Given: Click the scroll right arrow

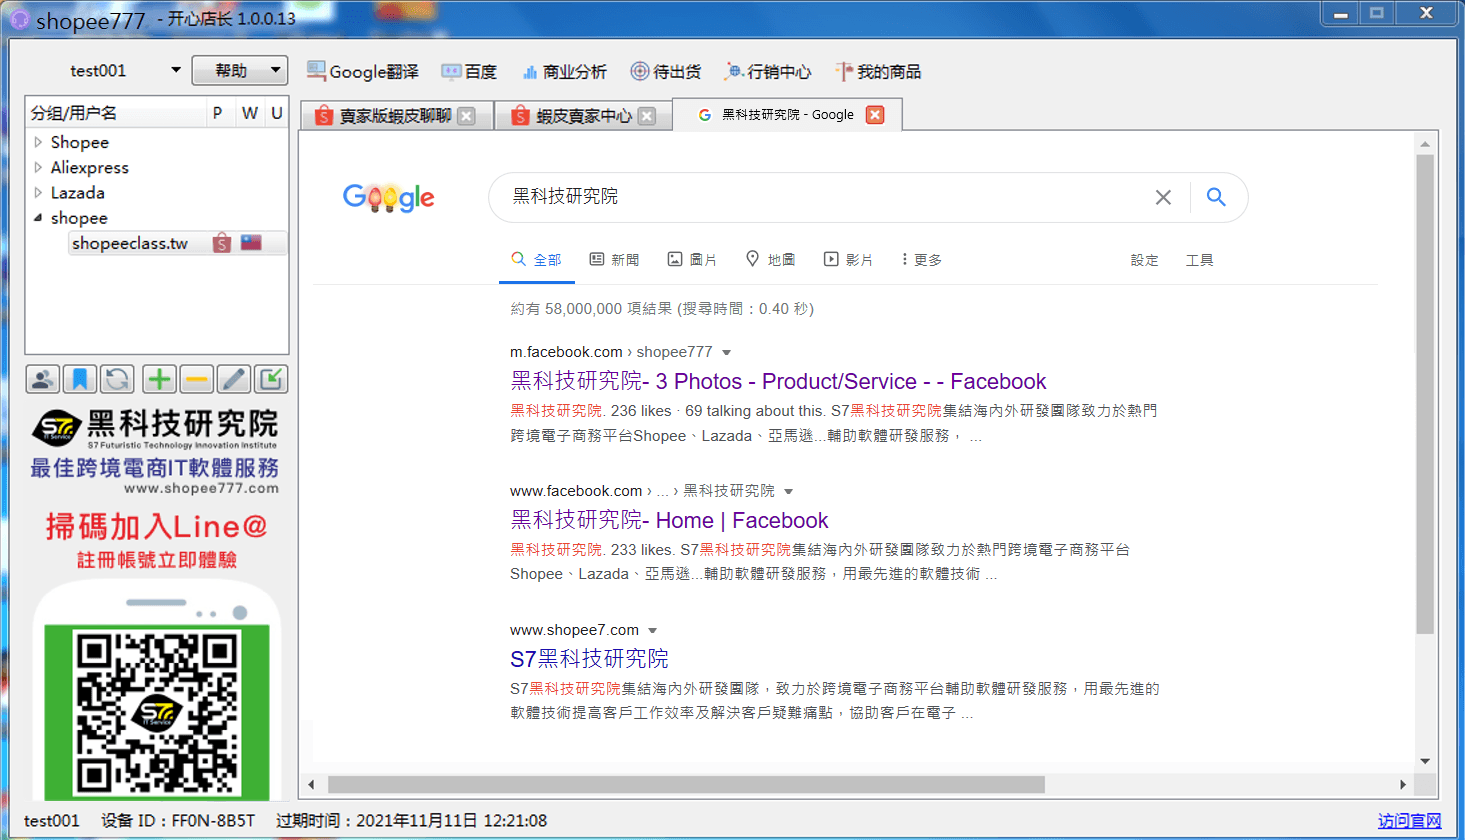Looking at the screenshot, I should coord(1403,785).
